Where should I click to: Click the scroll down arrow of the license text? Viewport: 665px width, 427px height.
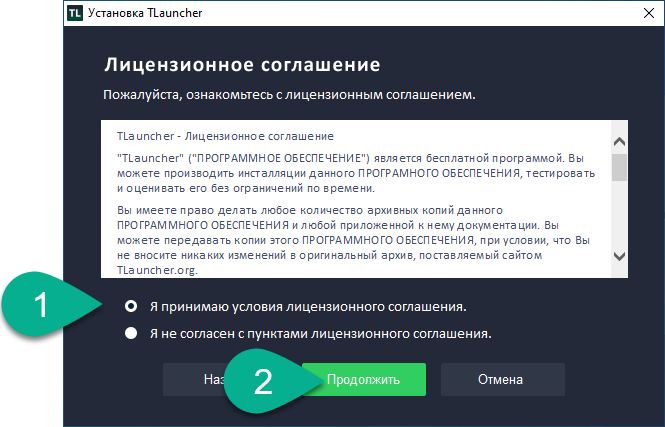point(619,257)
